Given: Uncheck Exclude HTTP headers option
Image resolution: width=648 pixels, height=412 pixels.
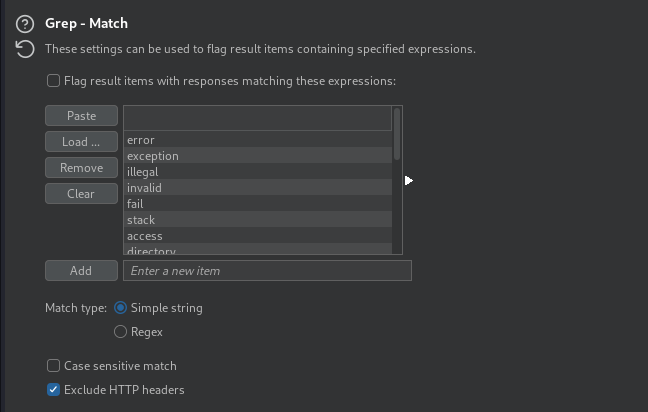Looking at the screenshot, I should click(53, 390).
